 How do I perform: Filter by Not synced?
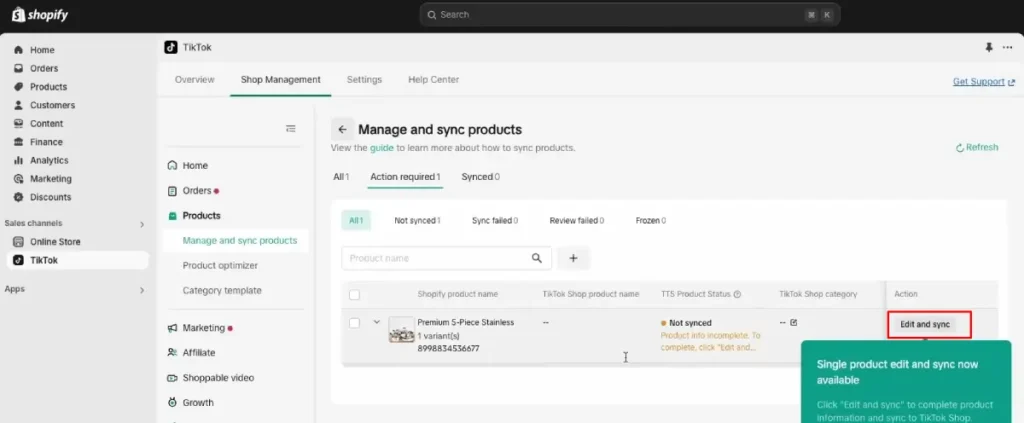click(x=417, y=221)
